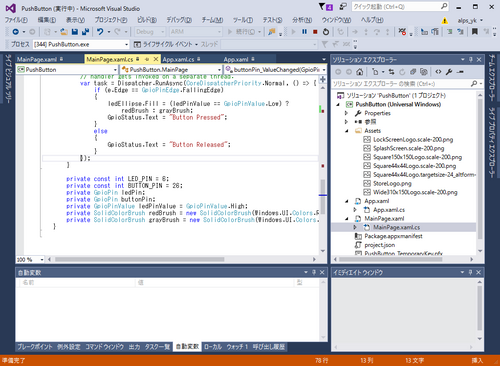Select the ローカル tab in bottom panel
This screenshot has width=500, height=366.
[212, 347]
